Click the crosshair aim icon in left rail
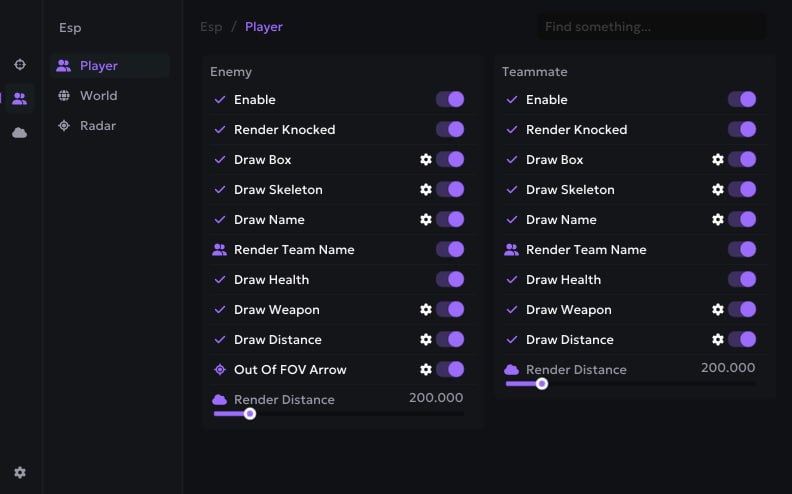This screenshot has width=792, height=494. tap(20, 65)
